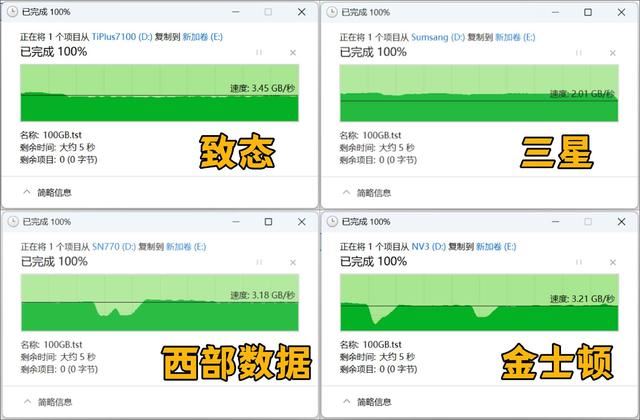Select the 100GB.tst name in TiPlus7100 window

pyautogui.click(x=62, y=135)
